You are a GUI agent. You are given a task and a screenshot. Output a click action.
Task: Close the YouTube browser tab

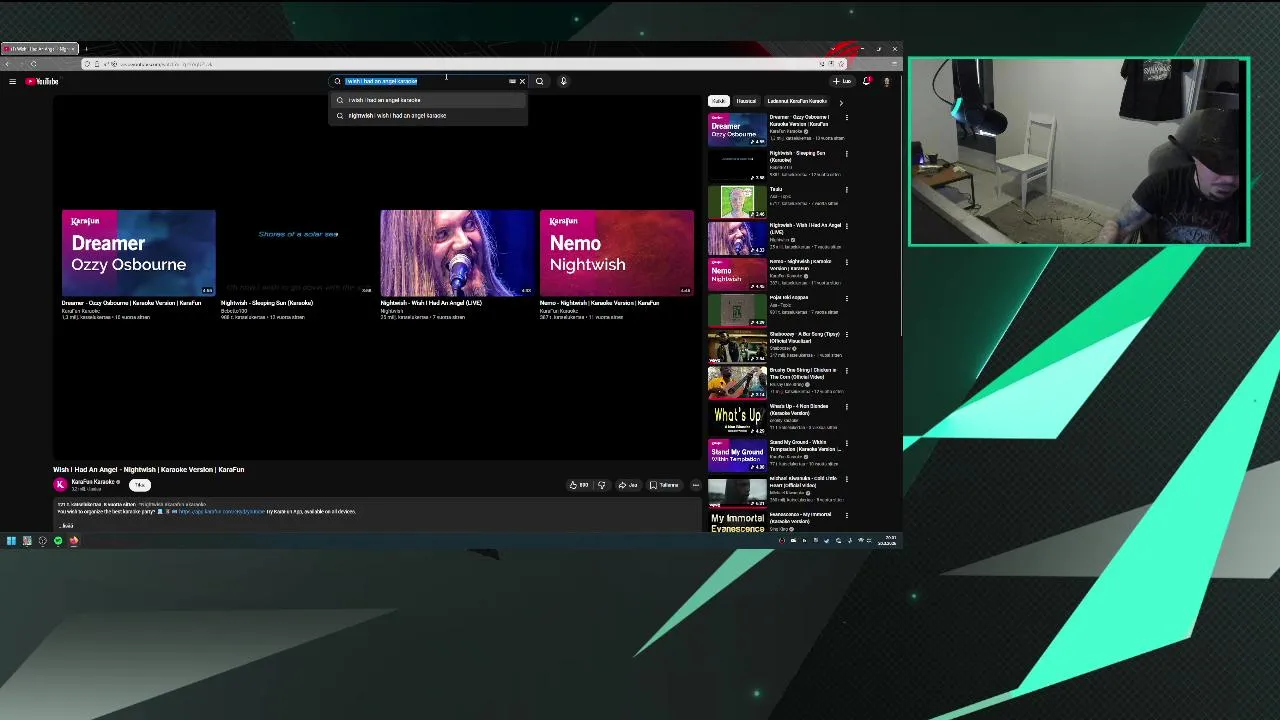point(72,49)
